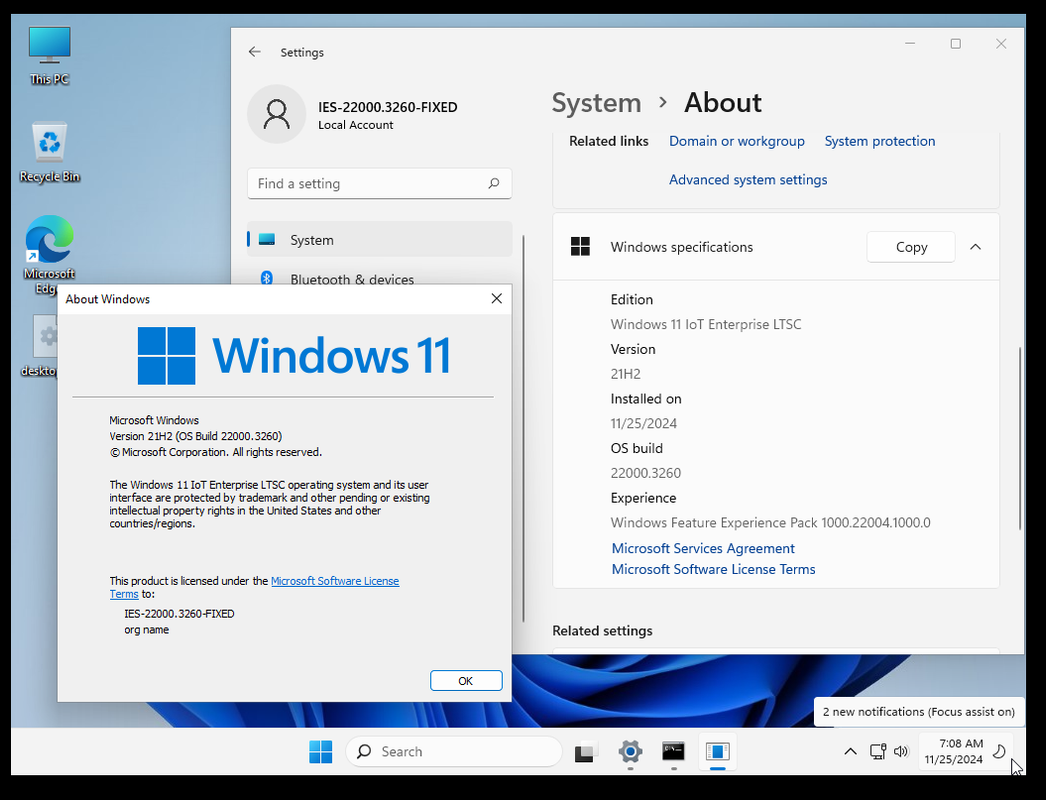The image size is (1046, 800).
Task: Click the 'org name' text in dialog
Action: coord(146,630)
